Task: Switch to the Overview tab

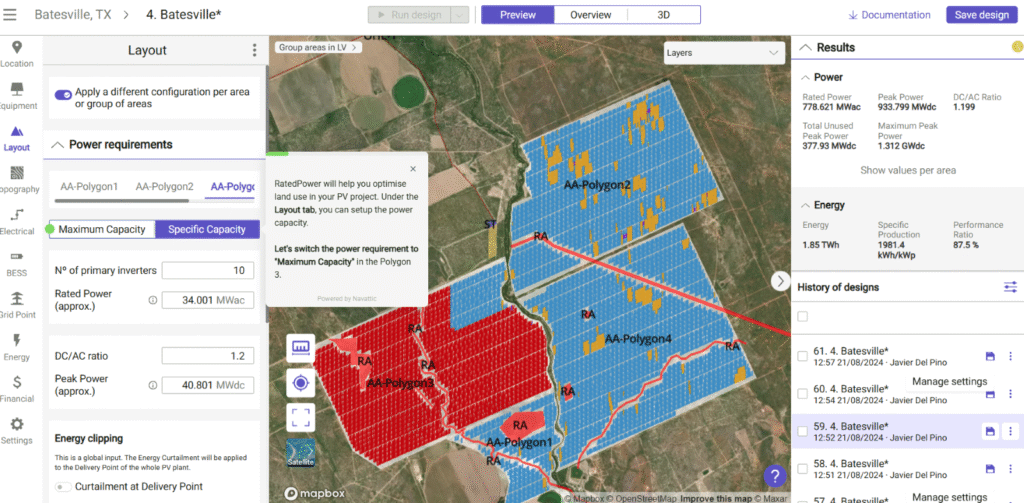Action: 590,15
